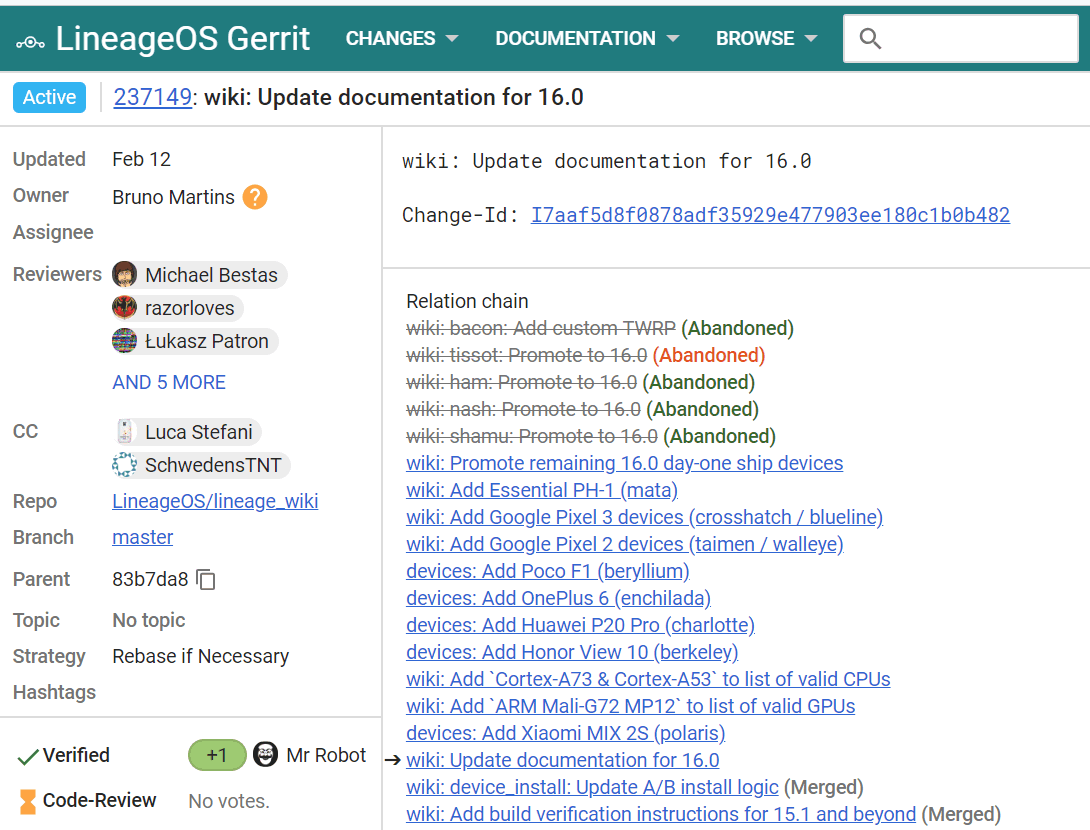Copy the parent commit hash 83b7da8
The height and width of the screenshot is (830, 1090).
[206, 579]
